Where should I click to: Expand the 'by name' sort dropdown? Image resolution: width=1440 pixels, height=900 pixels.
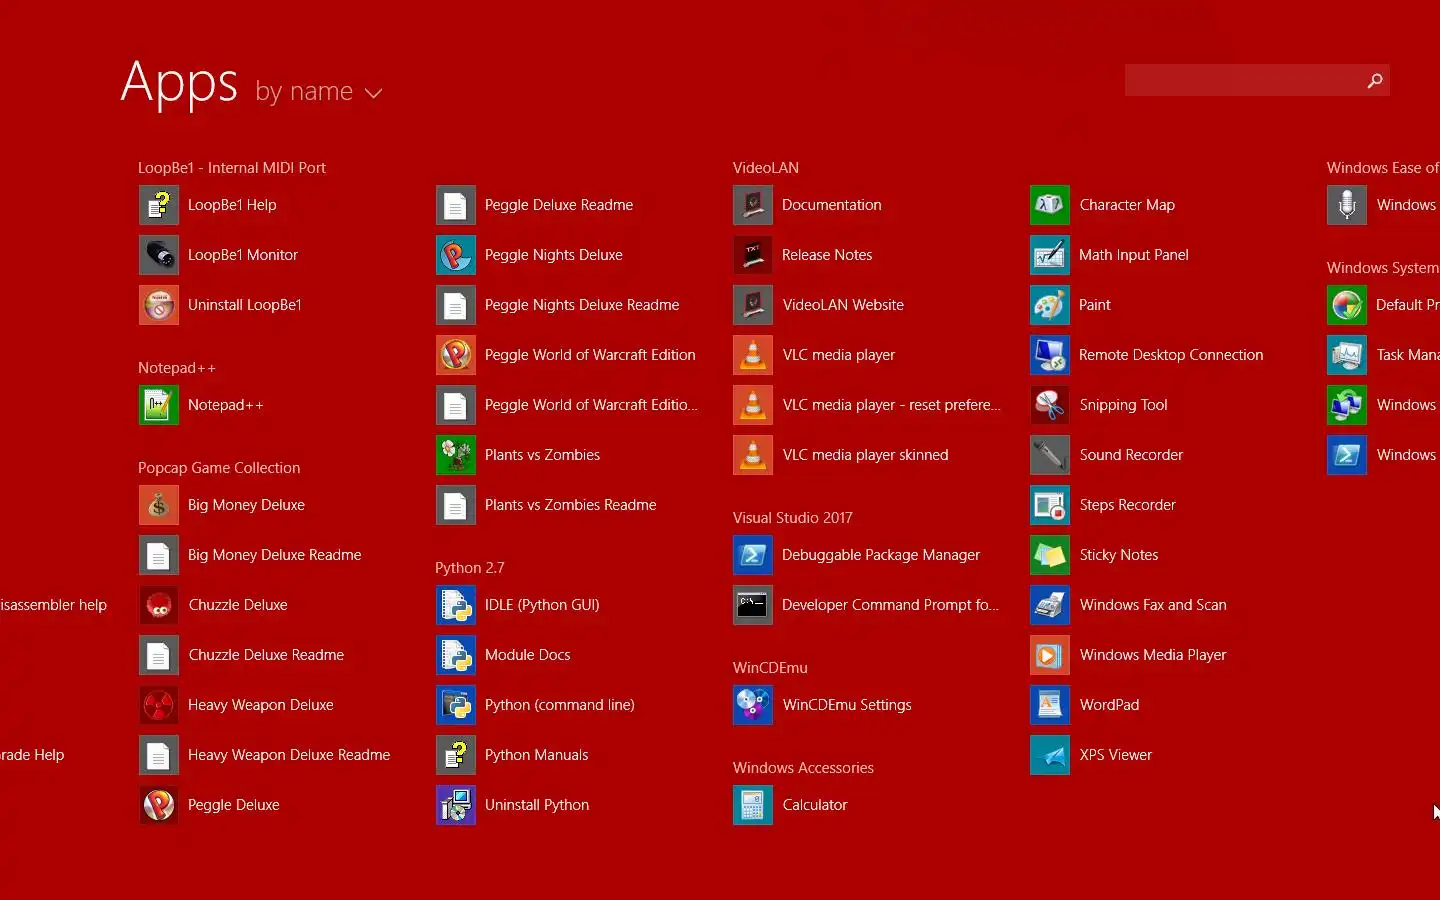click(319, 92)
